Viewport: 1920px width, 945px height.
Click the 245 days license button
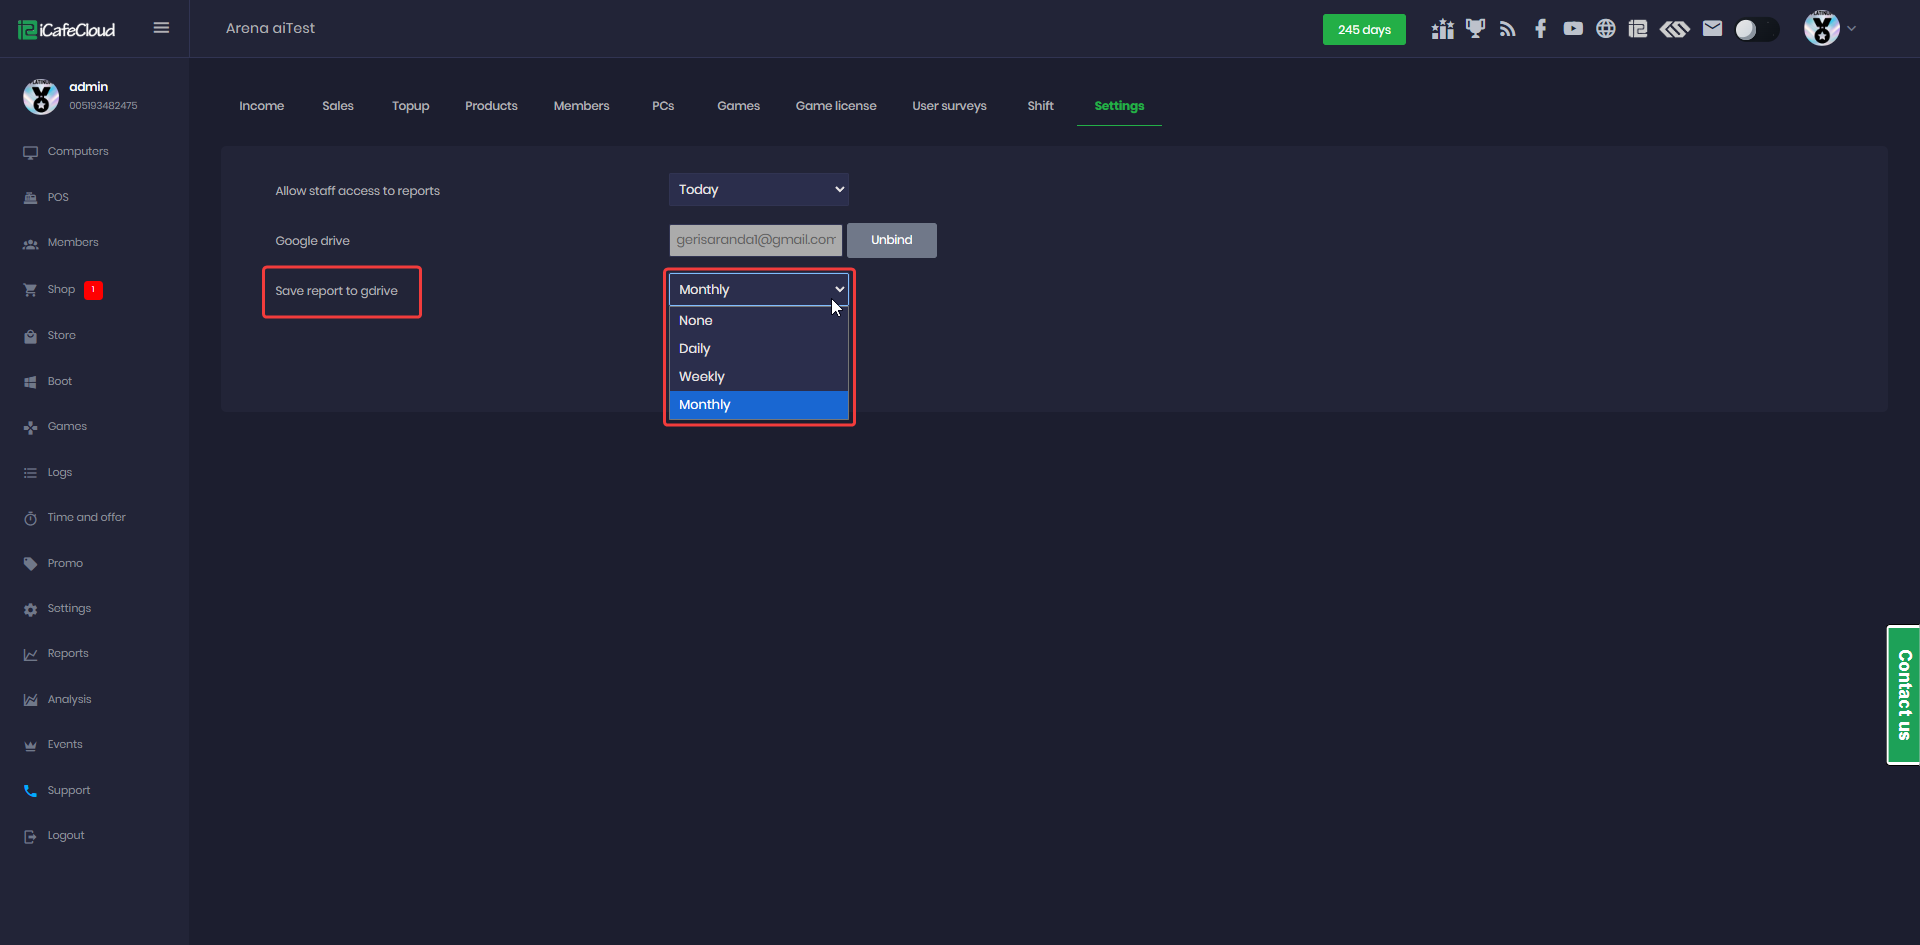(1363, 30)
